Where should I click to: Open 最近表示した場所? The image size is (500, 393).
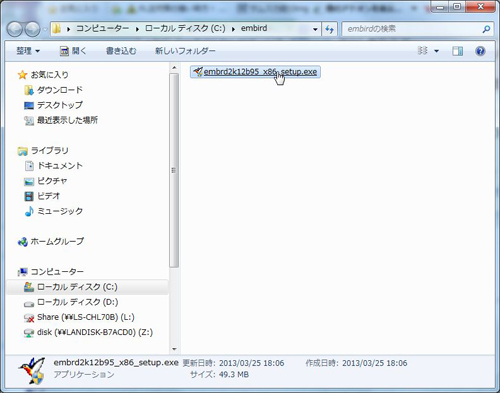pyautogui.click(x=67, y=120)
